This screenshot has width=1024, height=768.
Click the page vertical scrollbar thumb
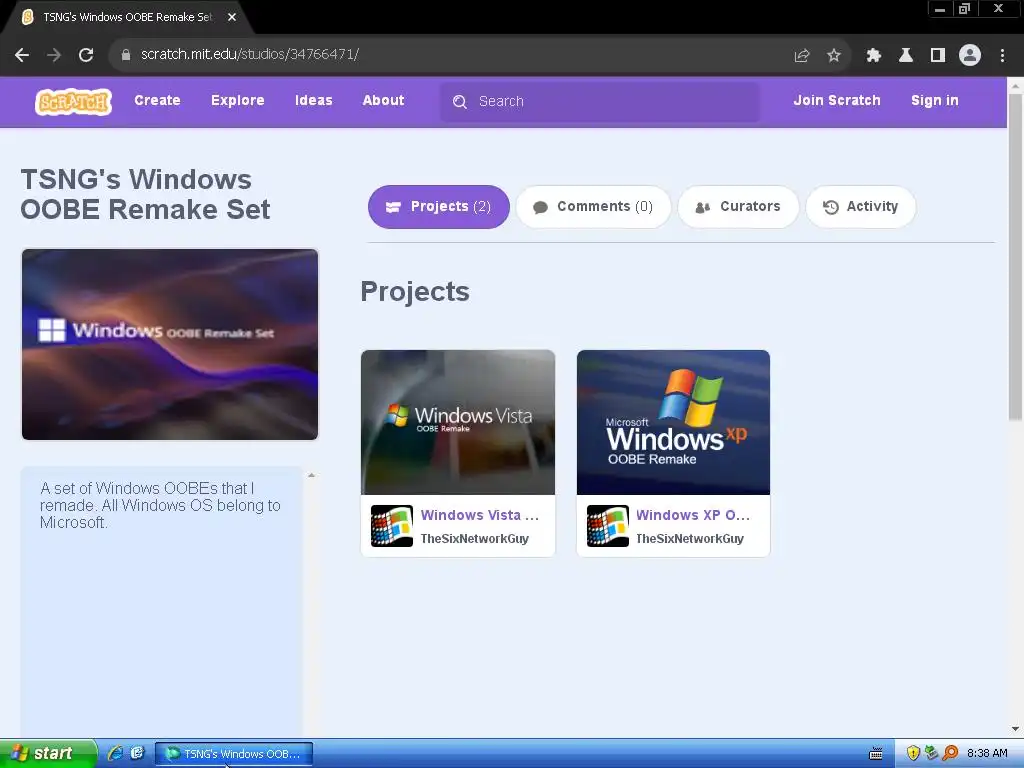click(x=1015, y=257)
